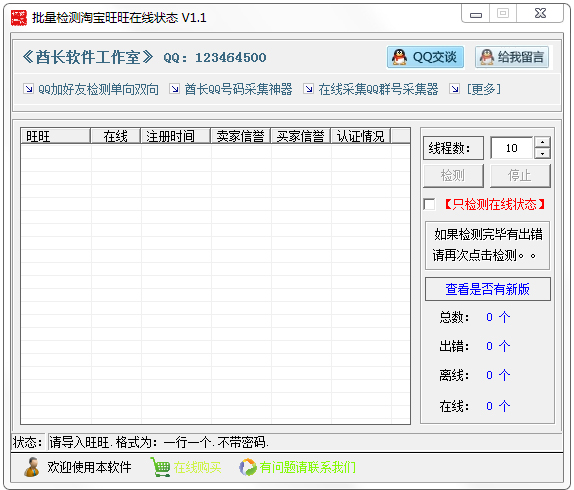Select the 卖家信誉 column header
This screenshot has width=574, height=490.
click(x=241, y=136)
